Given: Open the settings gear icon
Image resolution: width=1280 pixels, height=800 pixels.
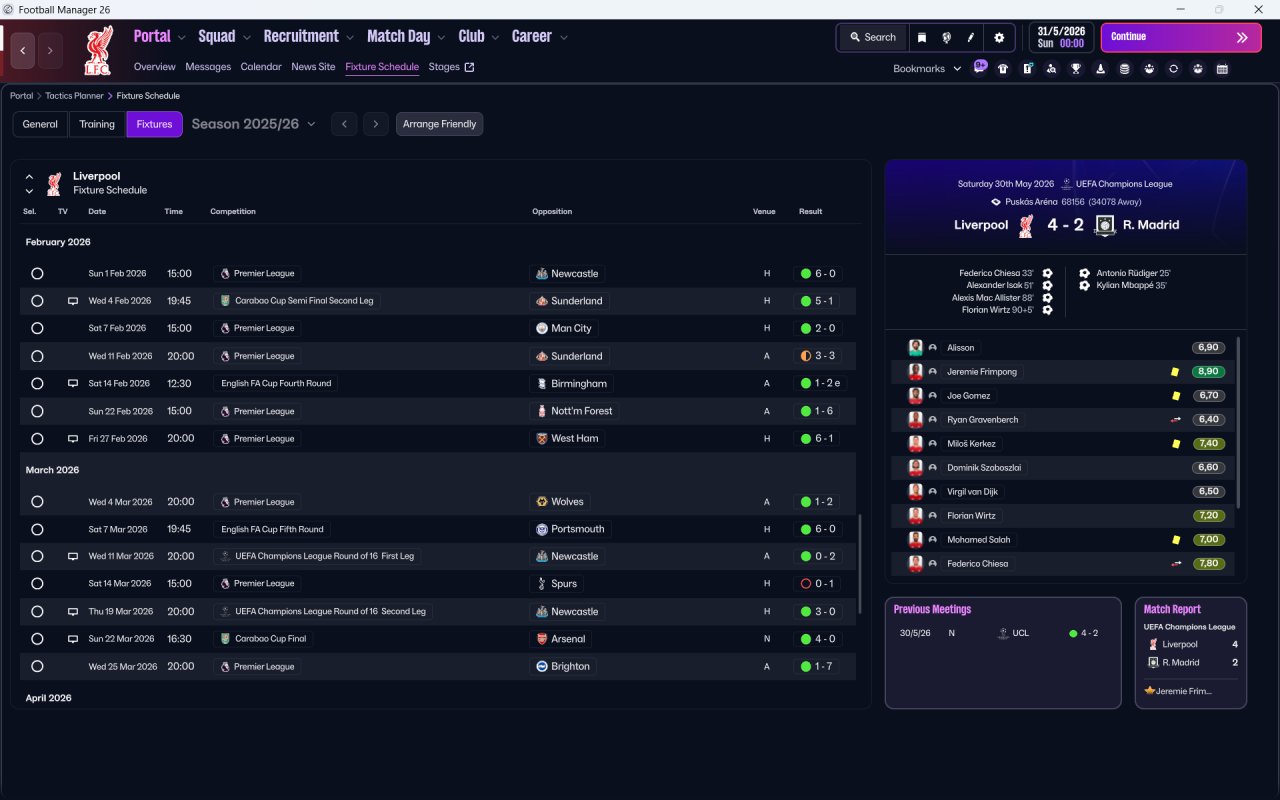Looking at the screenshot, I should pos(999,37).
